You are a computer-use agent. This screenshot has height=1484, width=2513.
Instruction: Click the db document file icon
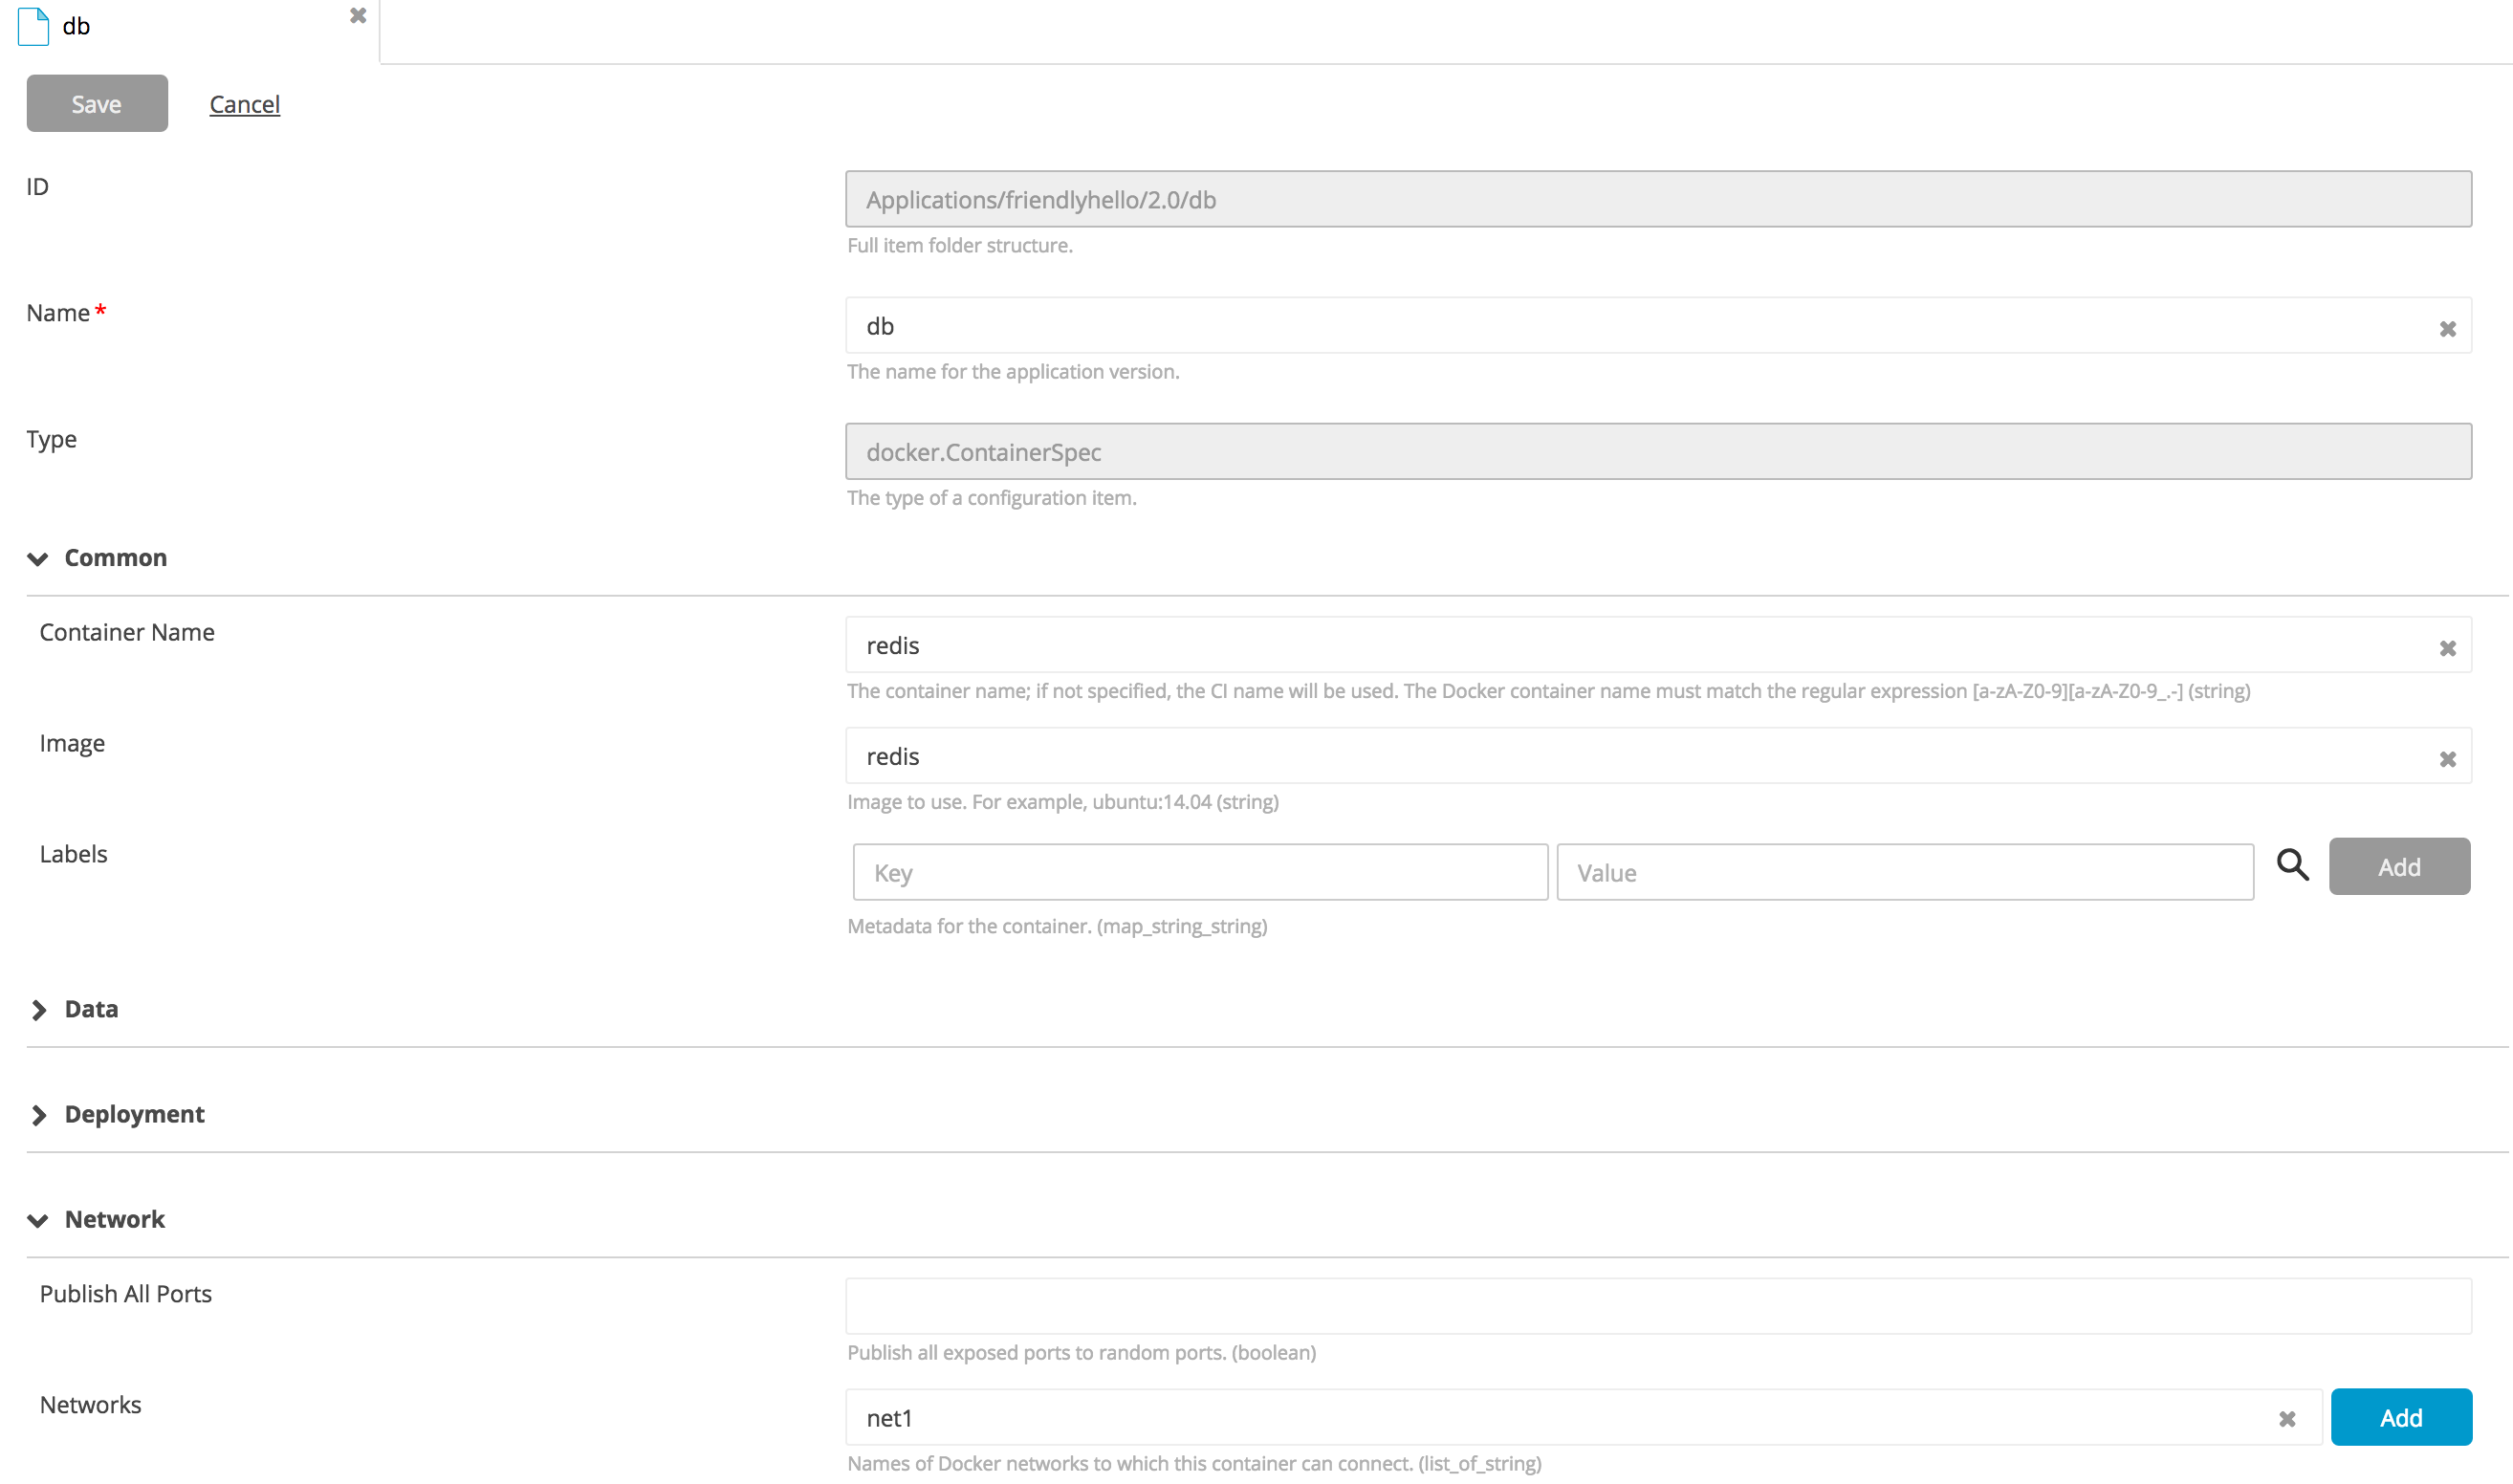point(33,26)
